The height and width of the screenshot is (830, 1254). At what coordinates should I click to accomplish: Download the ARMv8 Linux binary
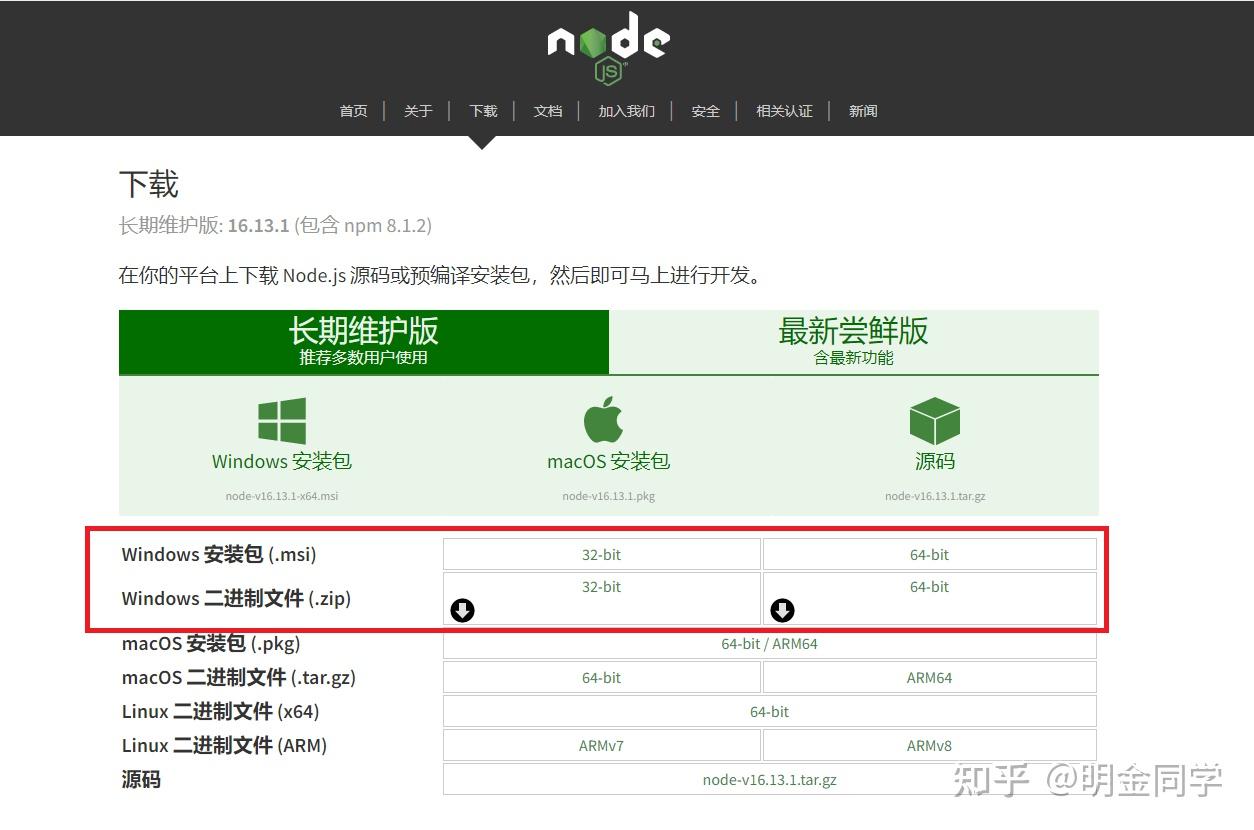pyautogui.click(x=929, y=745)
